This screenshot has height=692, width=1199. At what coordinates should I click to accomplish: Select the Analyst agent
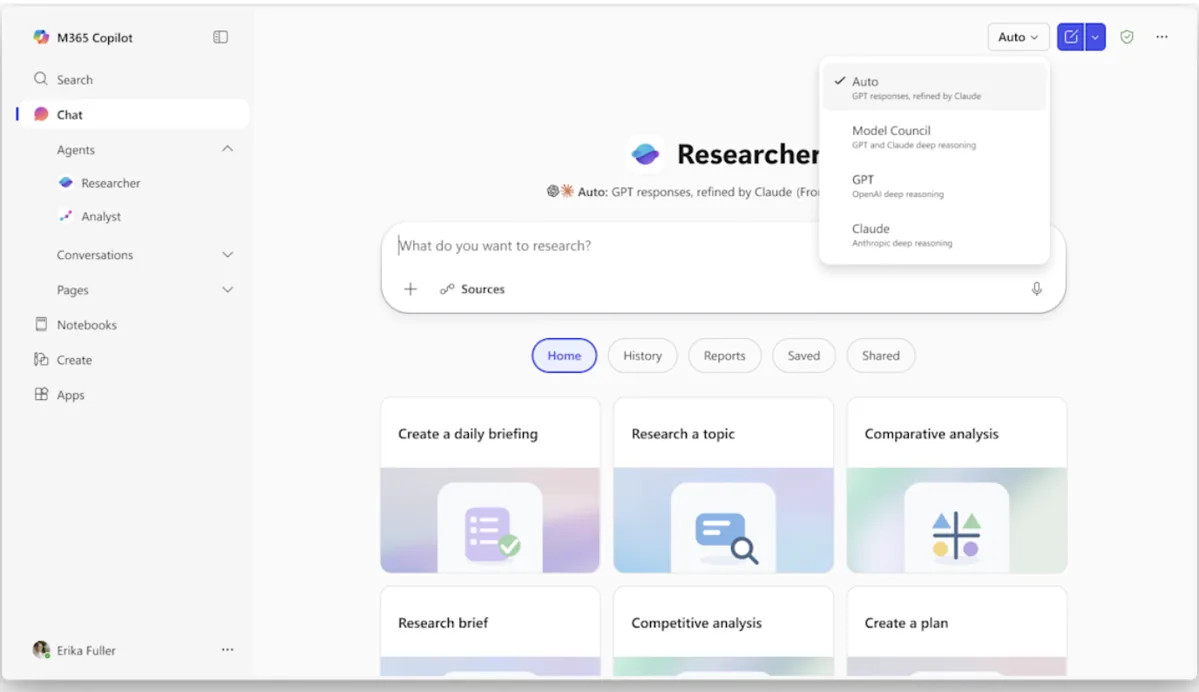click(x=104, y=216)
